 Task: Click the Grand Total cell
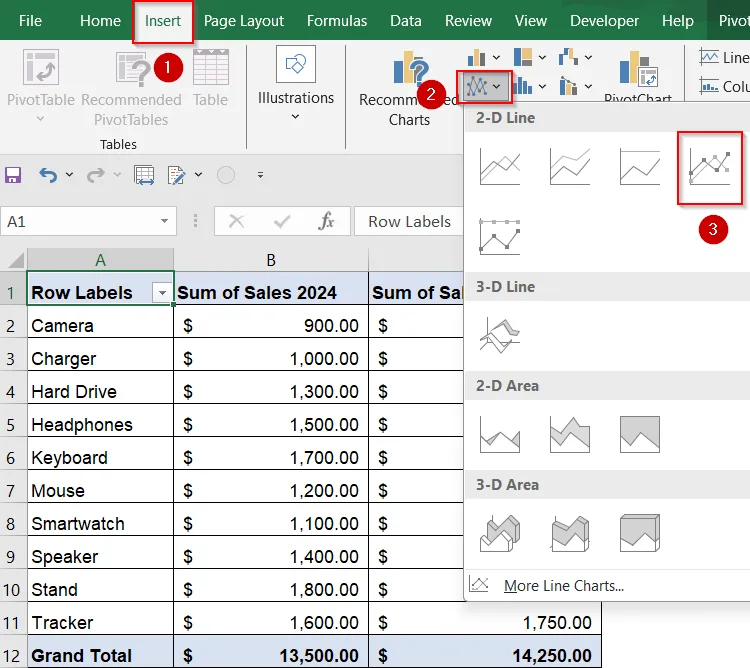[x=100, y=656]
